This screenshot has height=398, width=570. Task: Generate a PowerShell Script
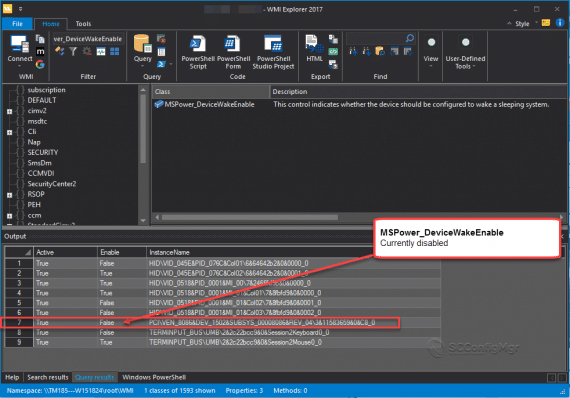click(x=198, y=53)
